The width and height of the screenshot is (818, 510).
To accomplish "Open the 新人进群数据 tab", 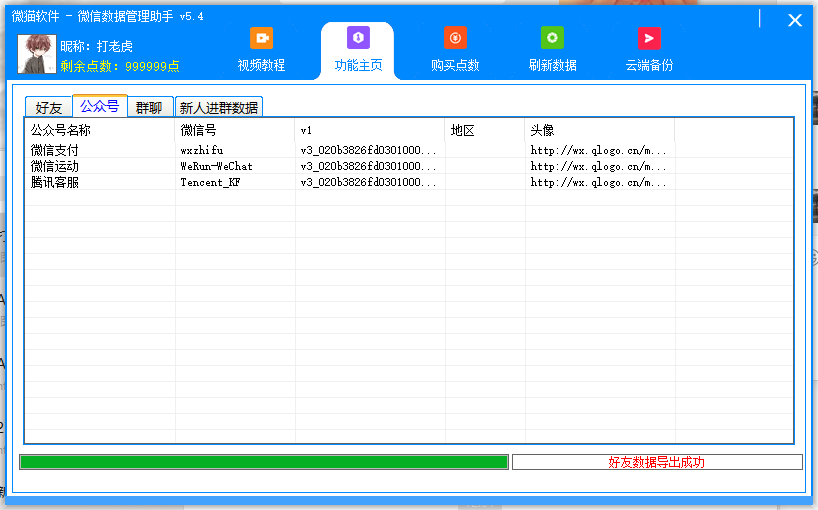I will (x=219, y=108).
